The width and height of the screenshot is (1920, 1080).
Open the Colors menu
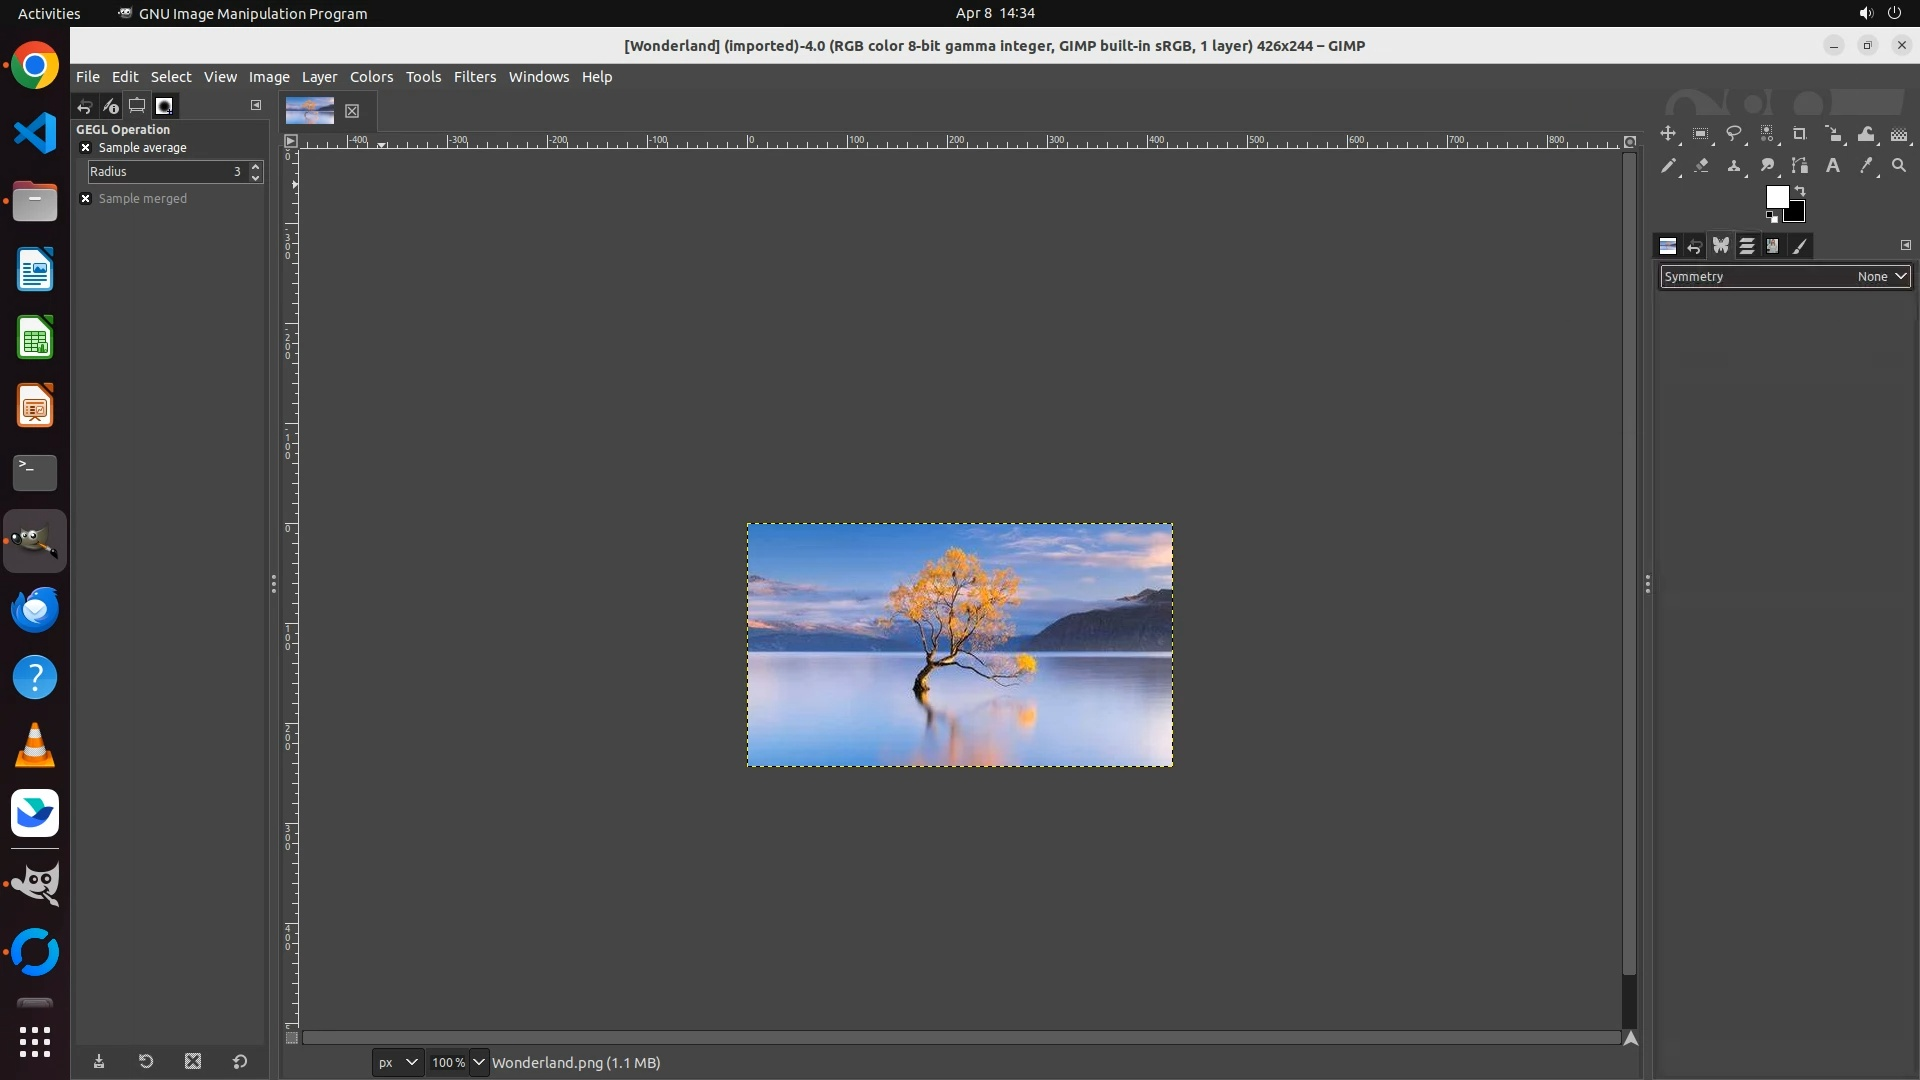point(371,77)
